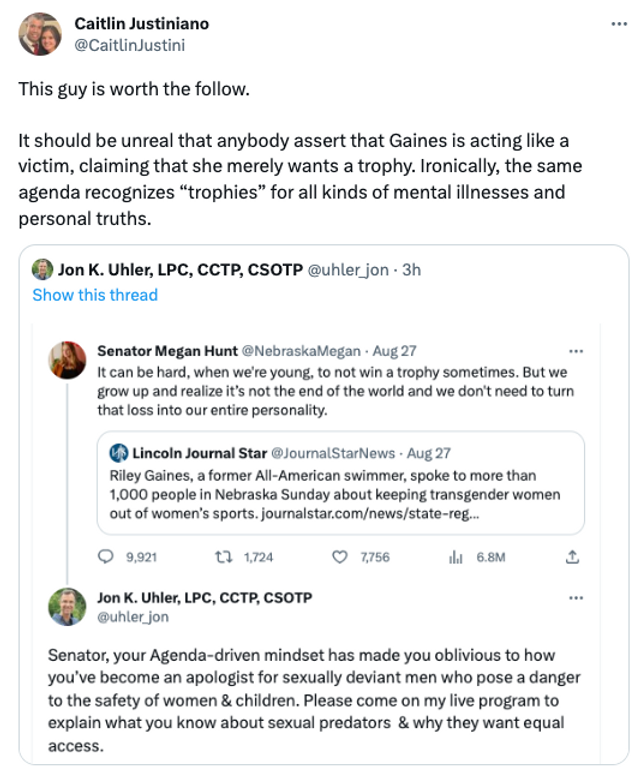Open Jon K. Uhler's large reply avatar
This screenshot has width=641, height=778.
(68, 606)
